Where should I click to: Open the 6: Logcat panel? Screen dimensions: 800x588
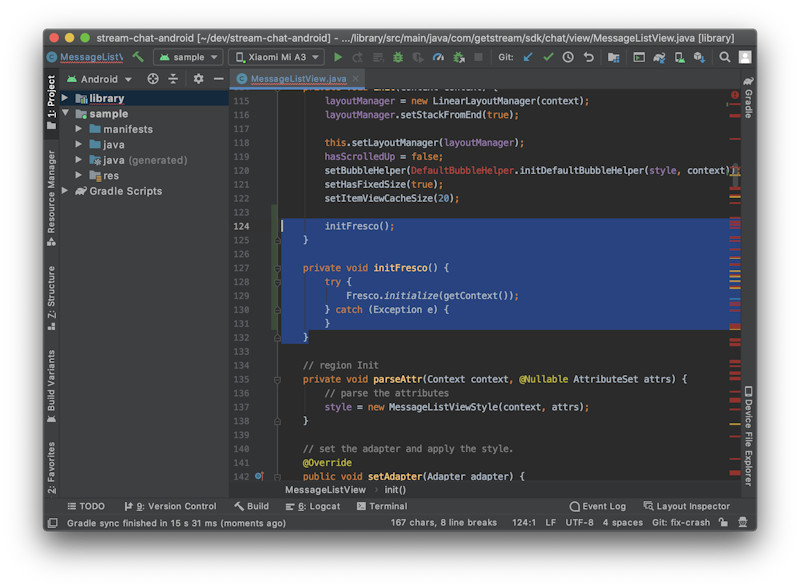318,506
